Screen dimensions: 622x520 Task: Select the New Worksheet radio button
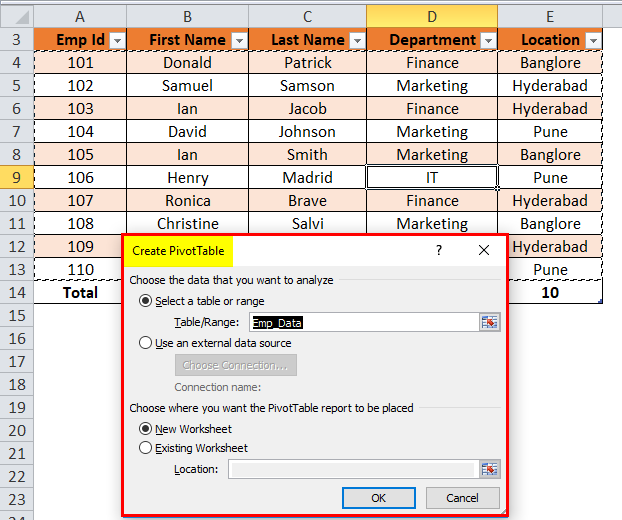146,428
